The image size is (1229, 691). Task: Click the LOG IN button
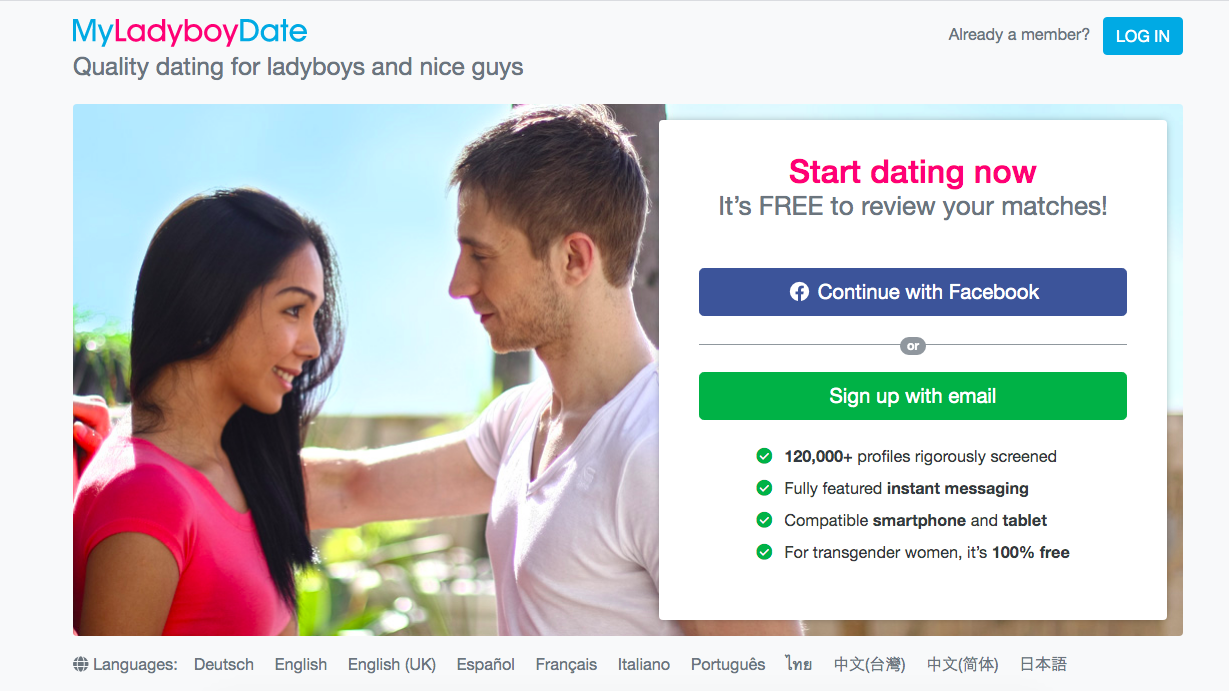[1143, 36]
